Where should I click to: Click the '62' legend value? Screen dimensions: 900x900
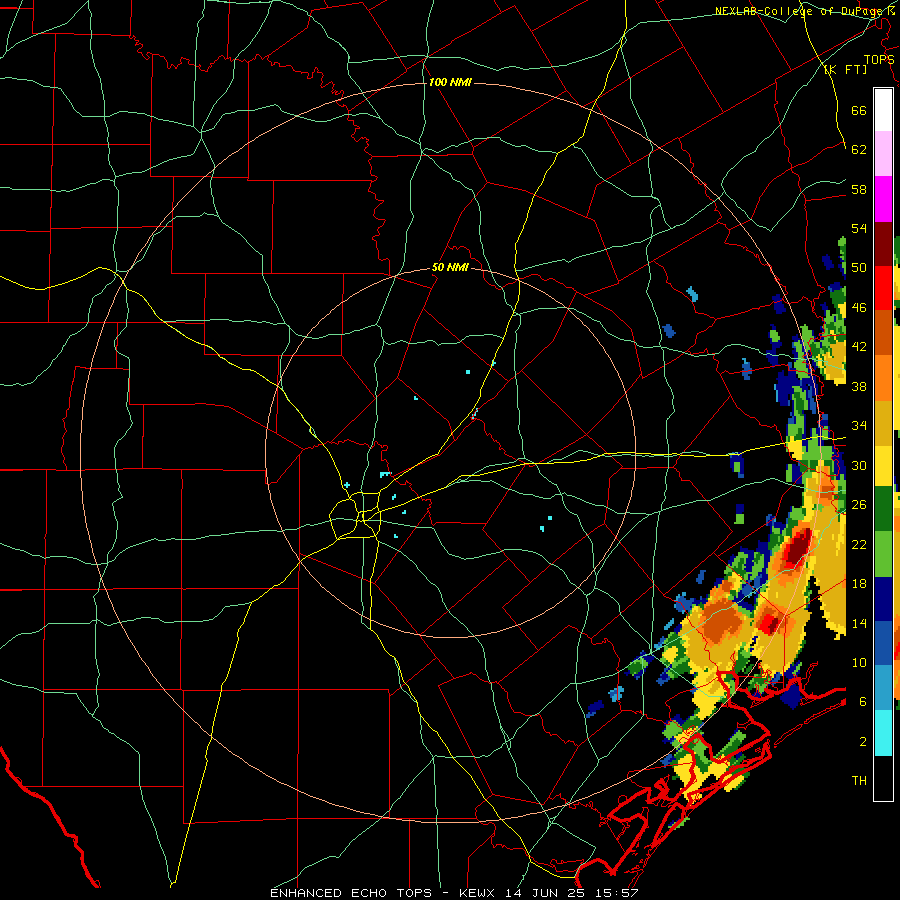click(x=859, y=150)
